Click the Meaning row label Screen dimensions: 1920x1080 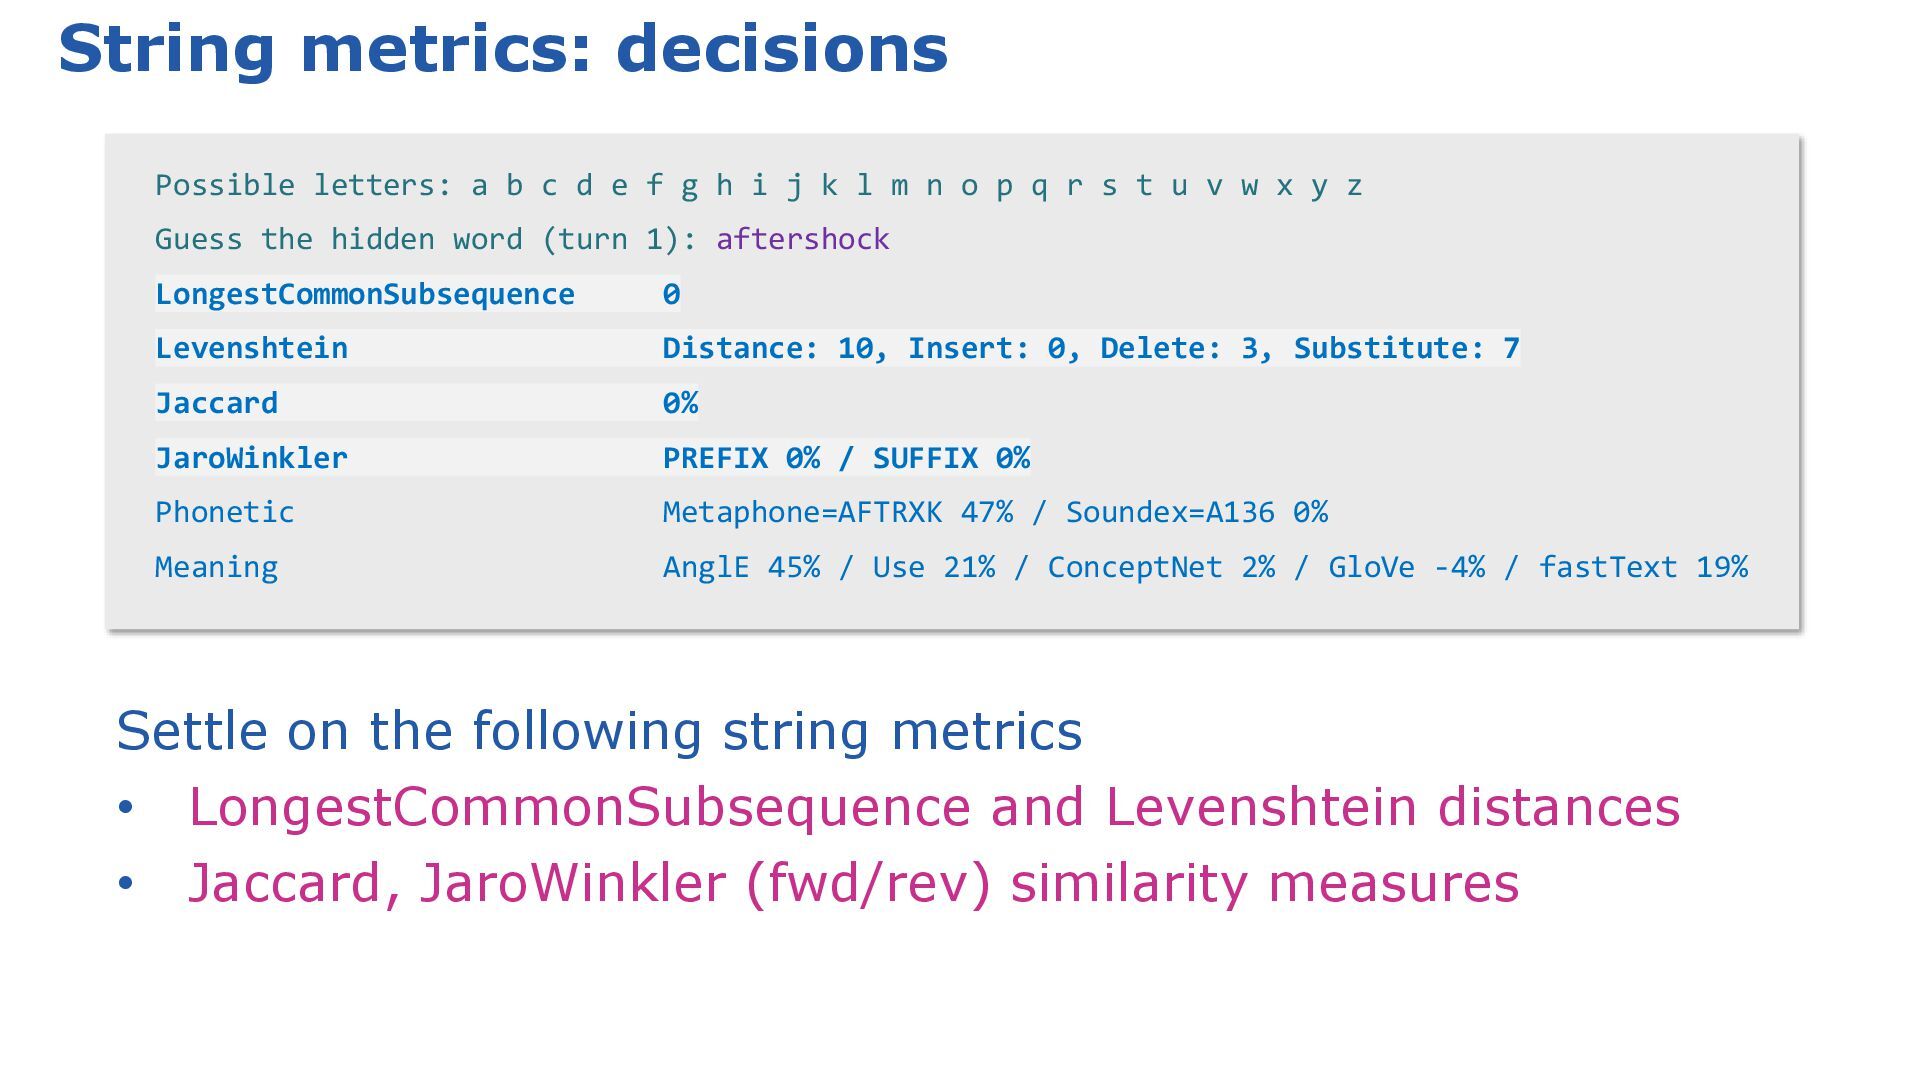click(x=217, y=568)
